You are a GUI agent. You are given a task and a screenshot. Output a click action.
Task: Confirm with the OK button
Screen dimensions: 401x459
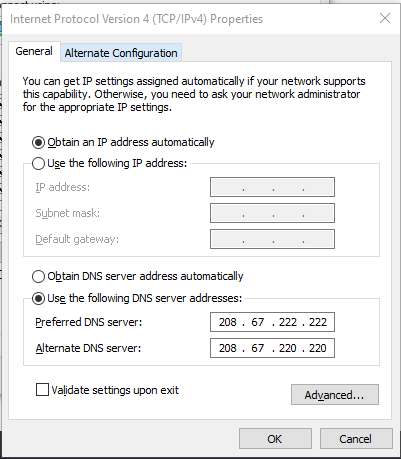point(275,439)
